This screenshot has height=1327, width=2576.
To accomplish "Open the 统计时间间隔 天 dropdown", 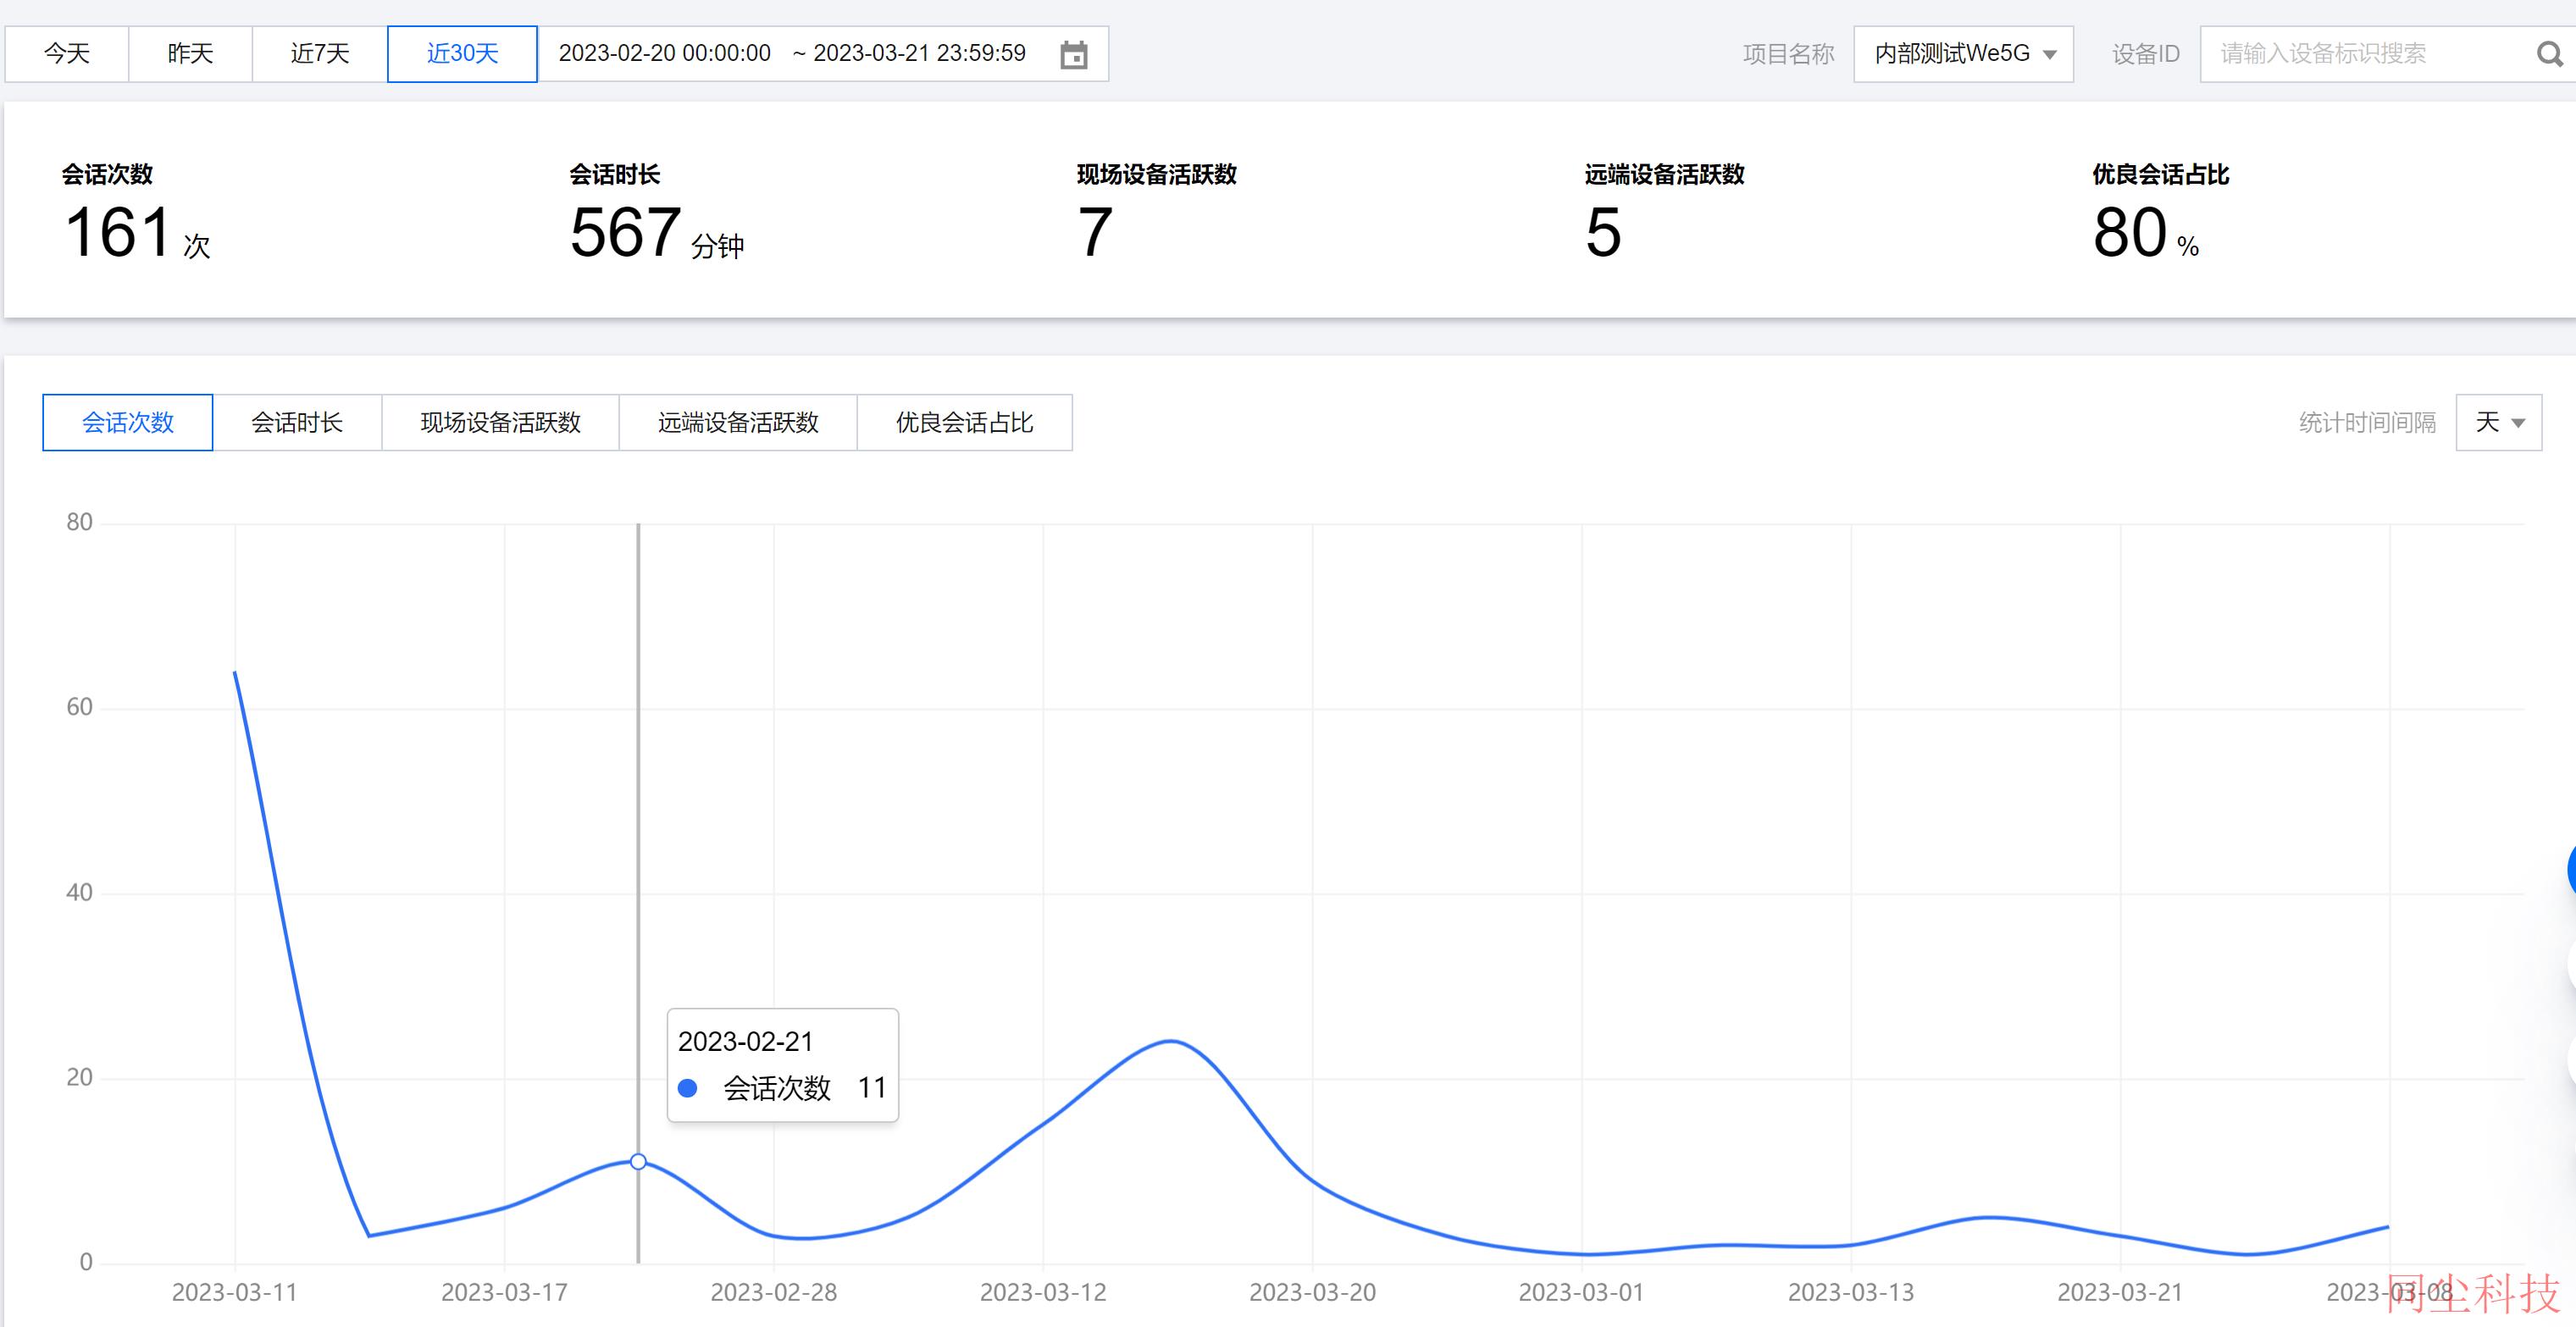I will [x=2498, y=422].
